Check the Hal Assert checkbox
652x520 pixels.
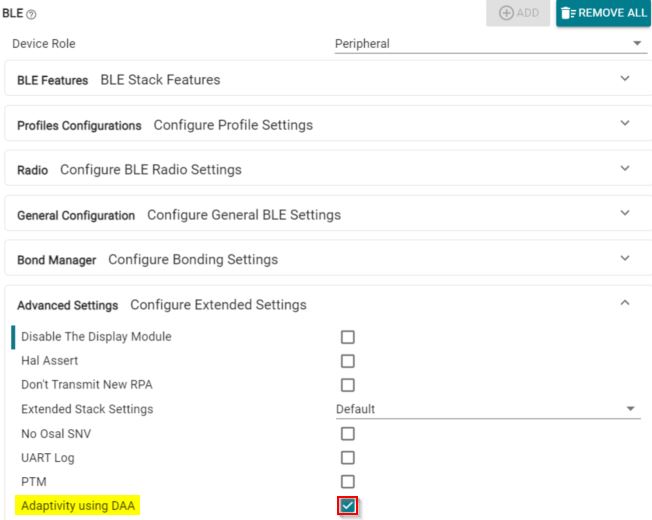pyautogui.click(x=348, y=361)
